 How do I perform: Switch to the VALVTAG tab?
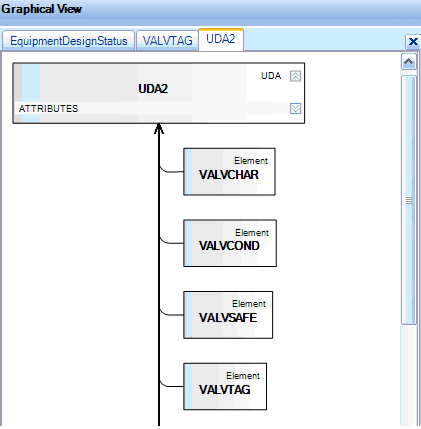[167, 41]
